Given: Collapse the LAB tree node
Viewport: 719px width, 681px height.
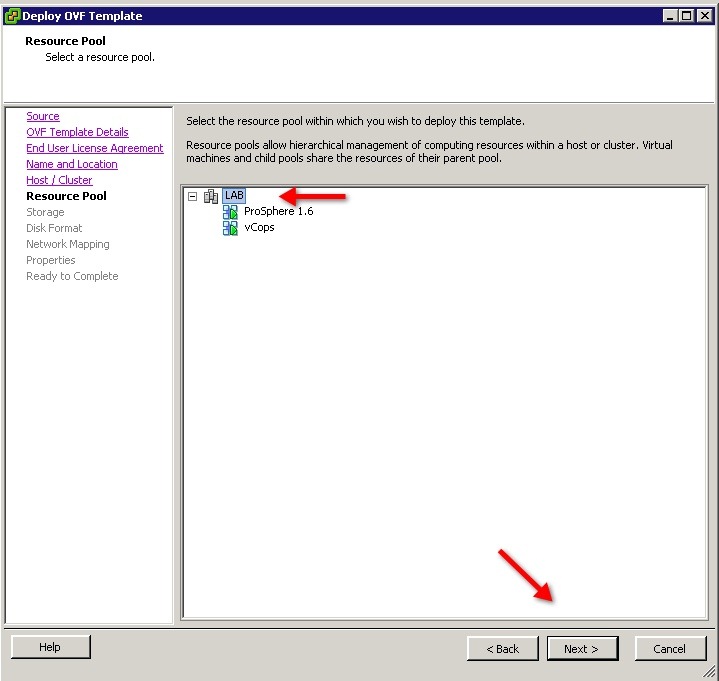Looking at the screenshot, I should pos(193,196).
